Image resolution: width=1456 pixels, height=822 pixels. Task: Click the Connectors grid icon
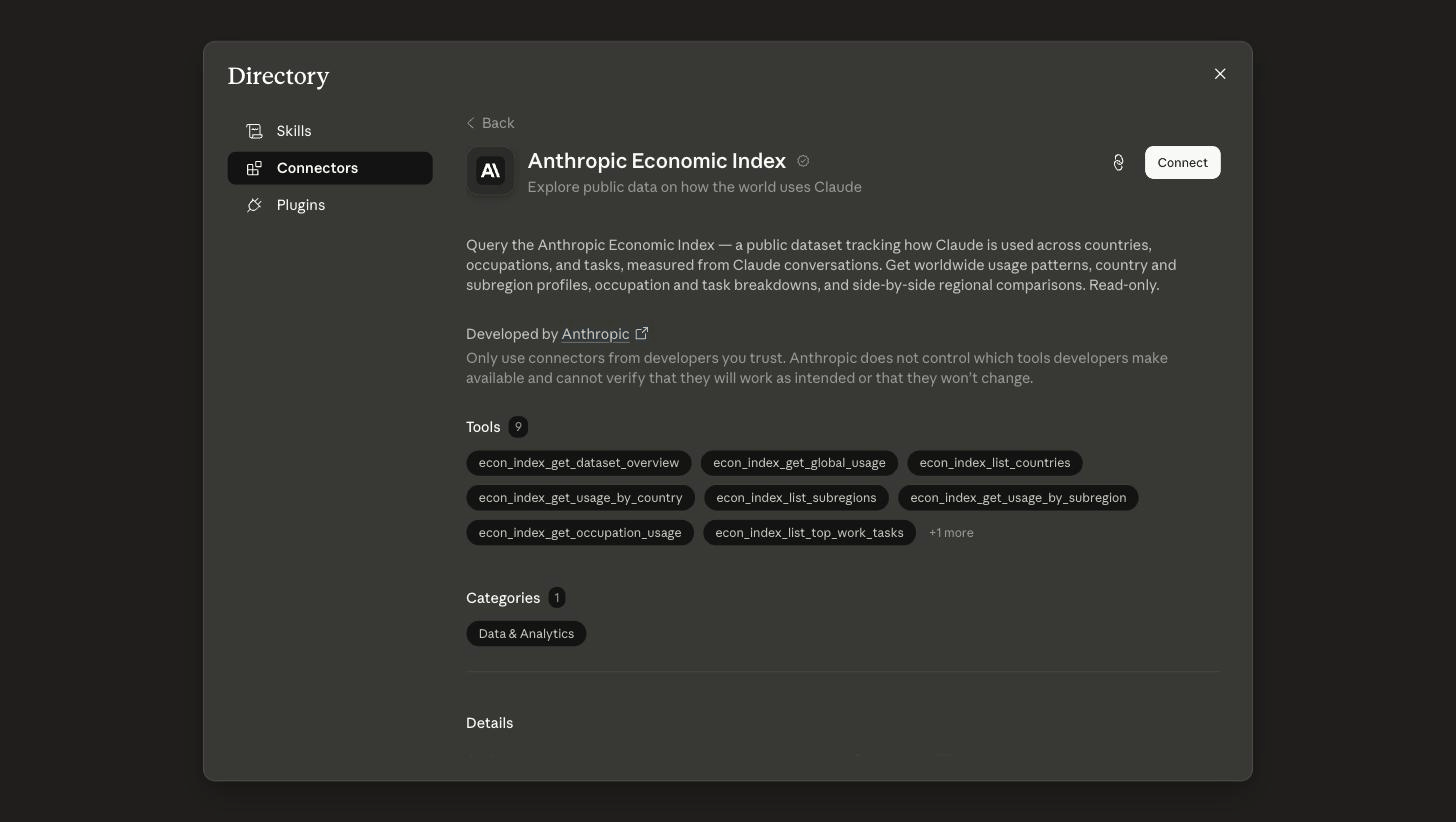pos(254,168)
